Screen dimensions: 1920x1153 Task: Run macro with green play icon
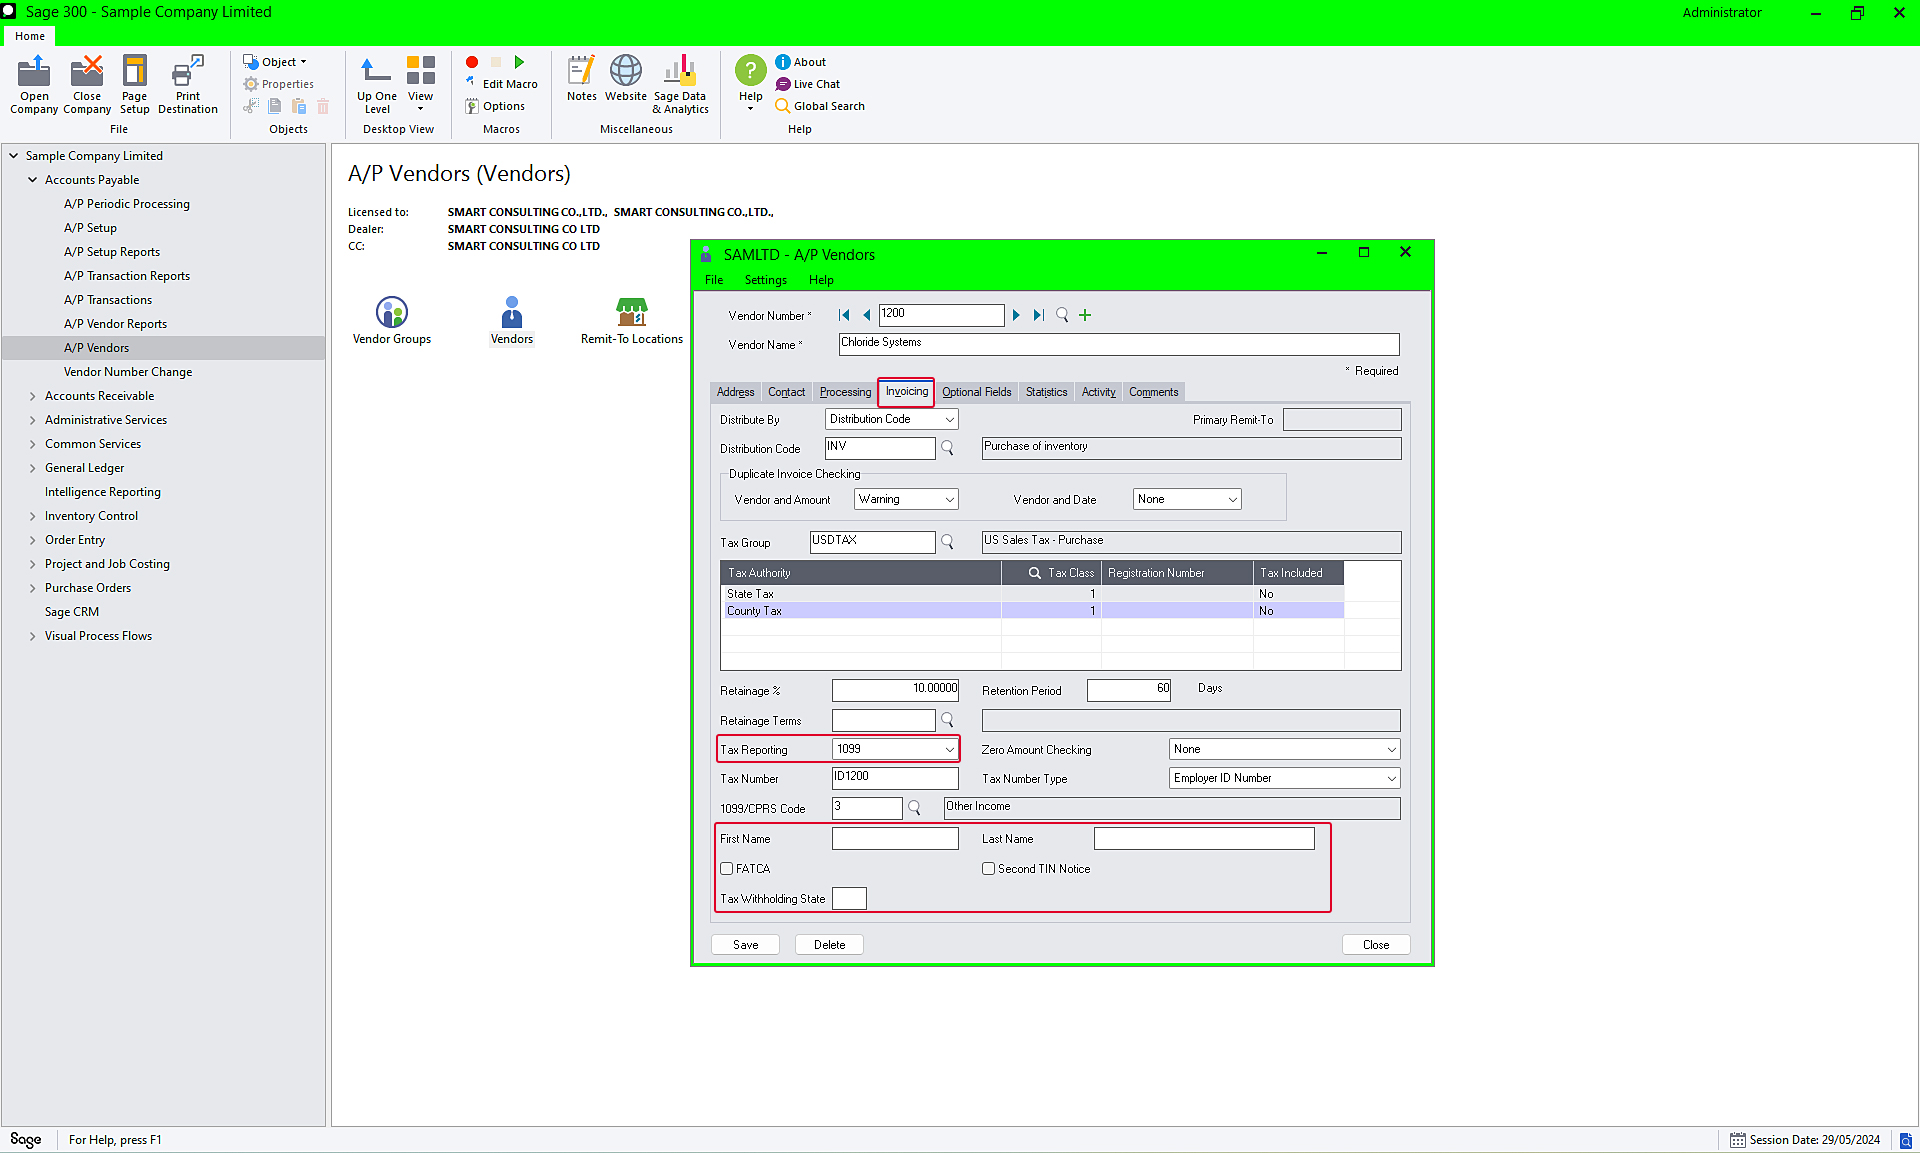click(x=519, y=62)
